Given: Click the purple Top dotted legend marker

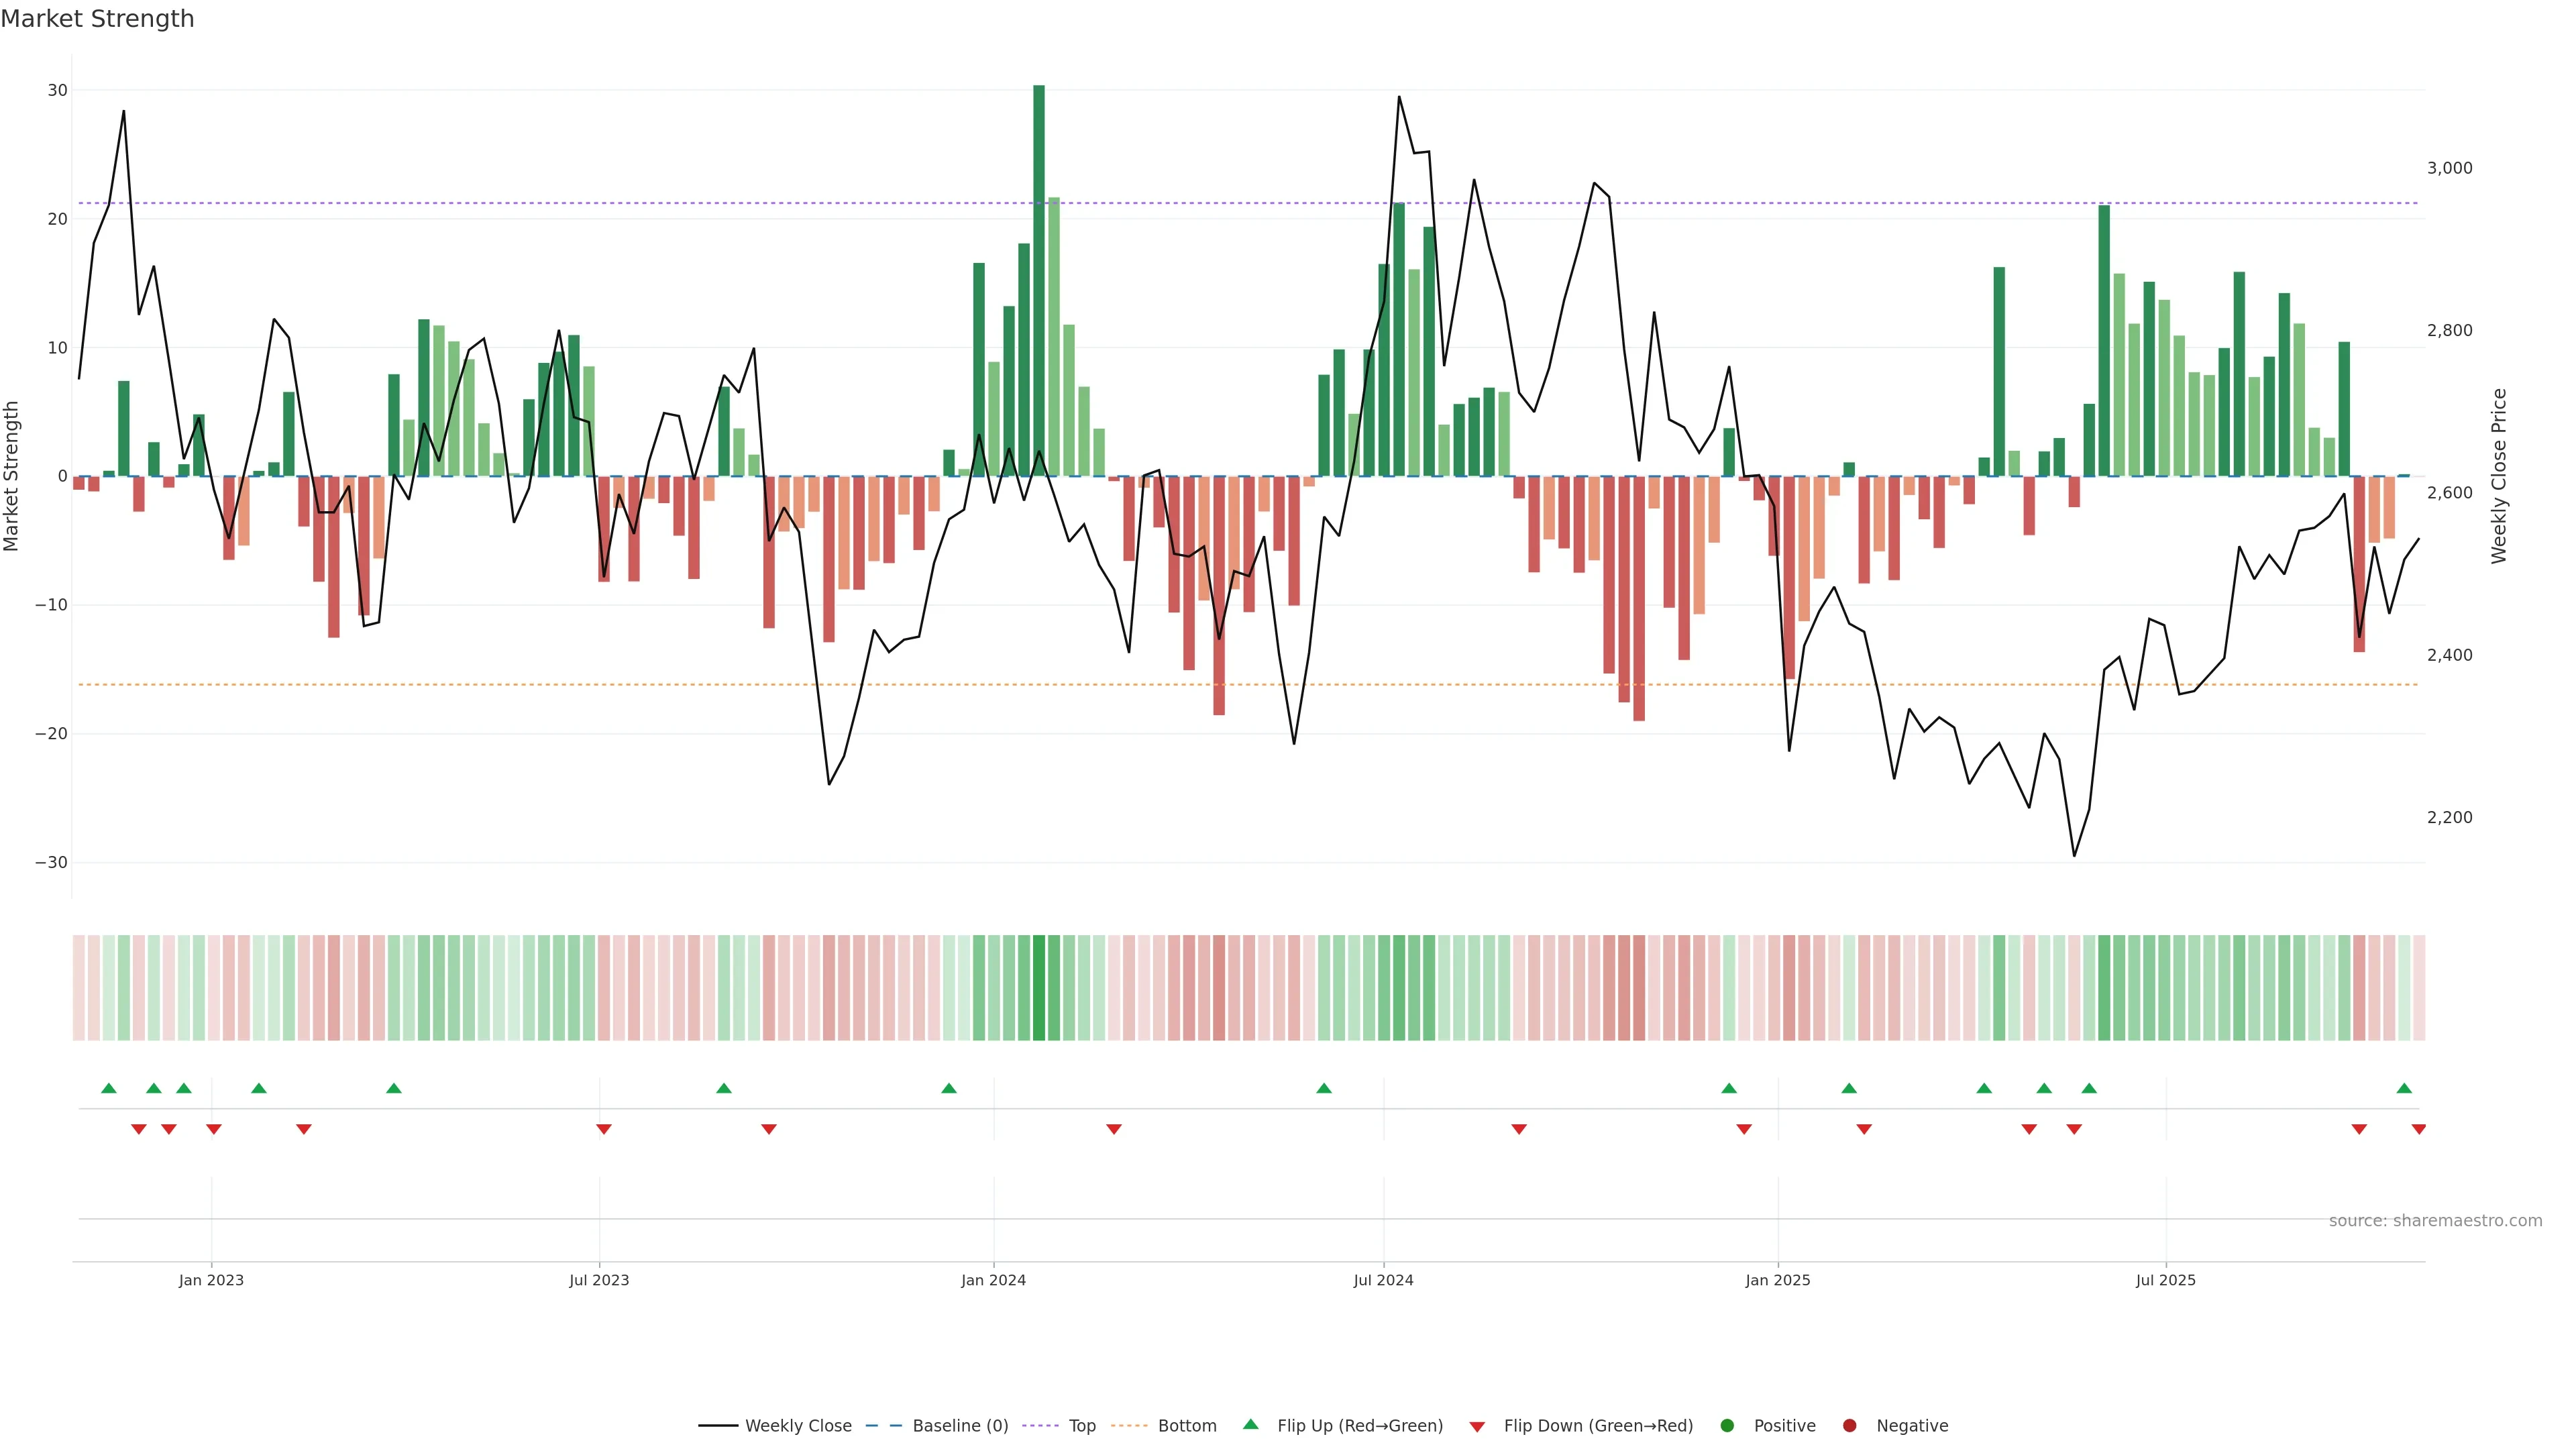Looking at the screenshot, I should point(1040,1425).
